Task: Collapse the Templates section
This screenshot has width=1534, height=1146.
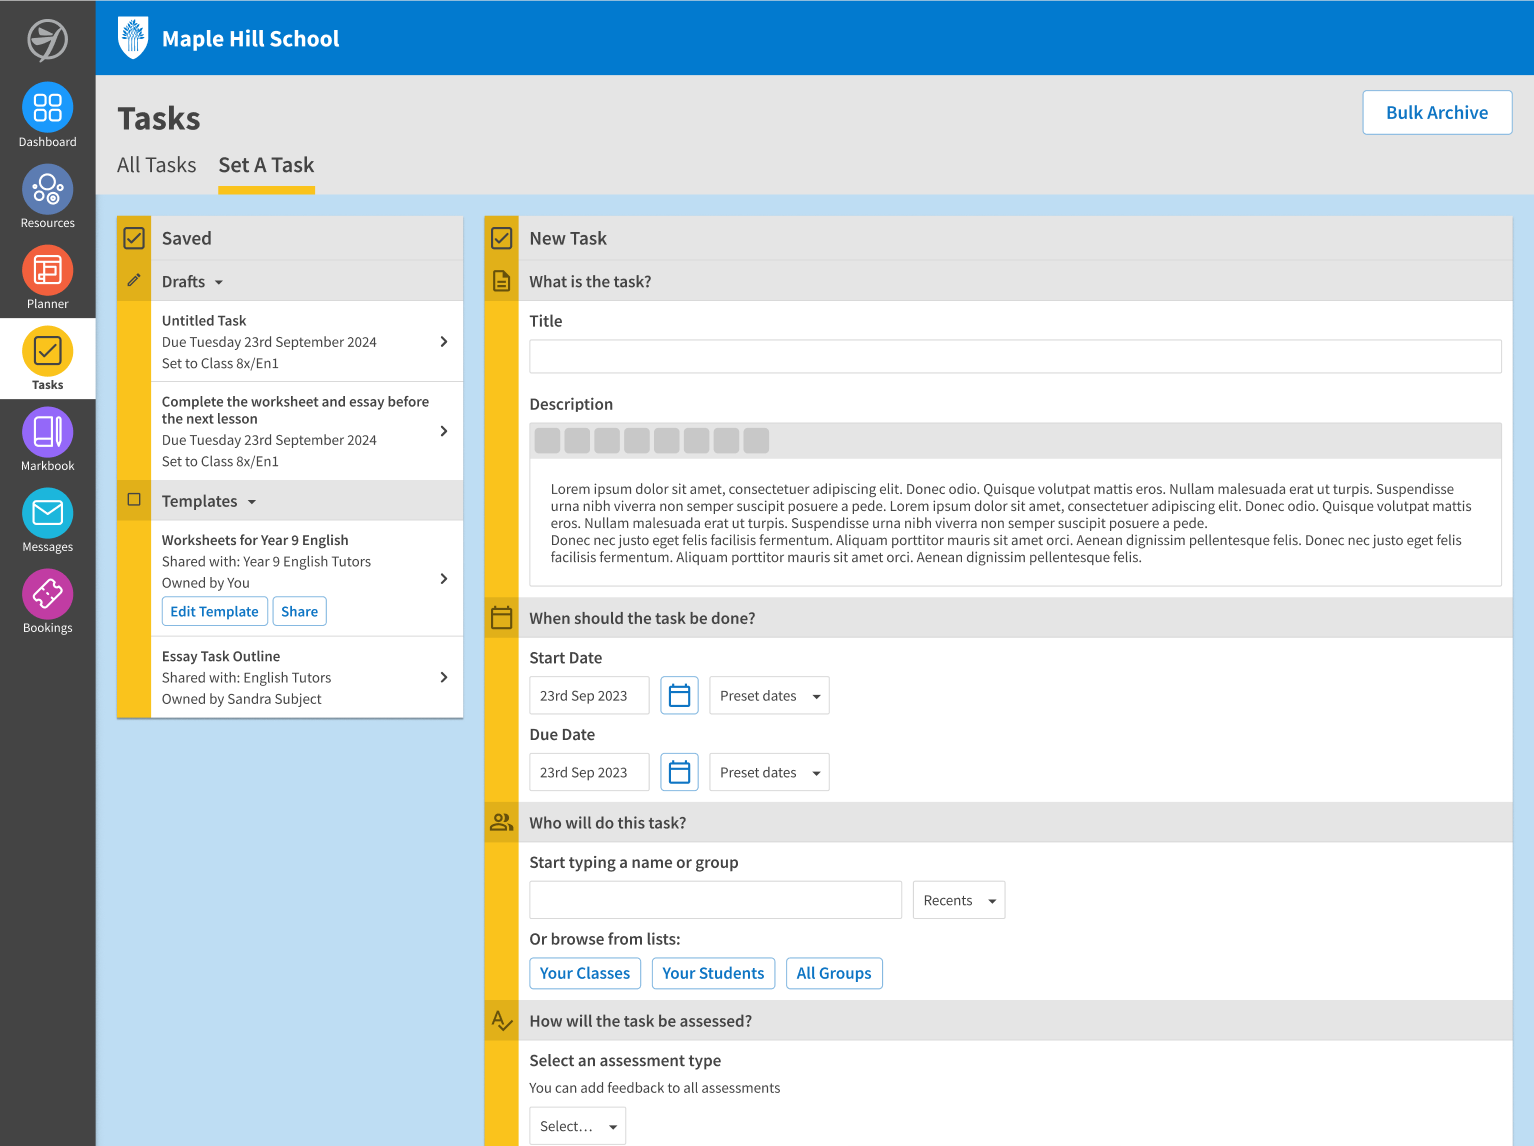Action: coord(251,501)
